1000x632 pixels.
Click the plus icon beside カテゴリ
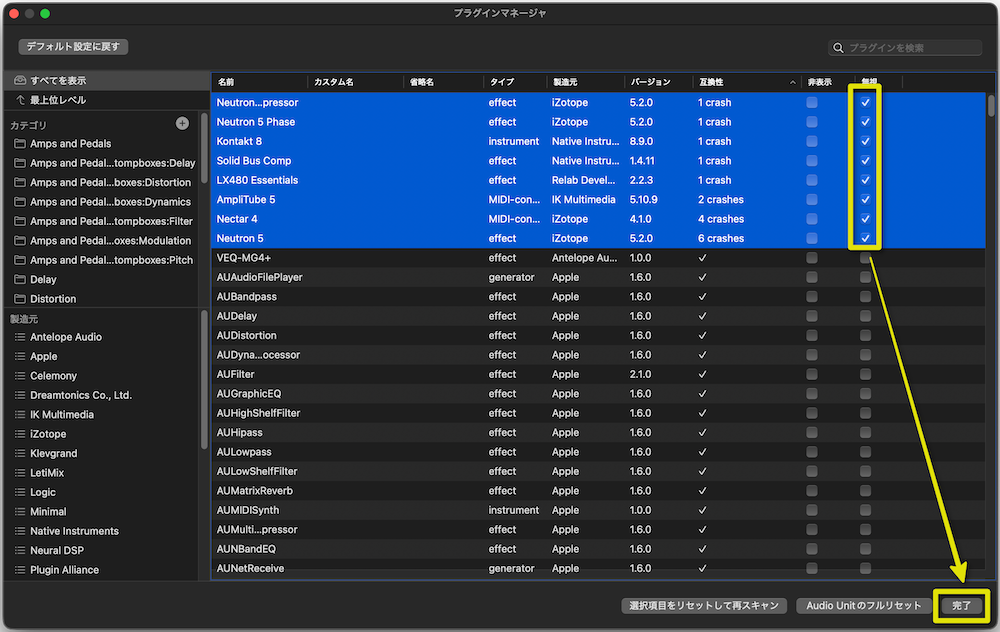(182, 123)
